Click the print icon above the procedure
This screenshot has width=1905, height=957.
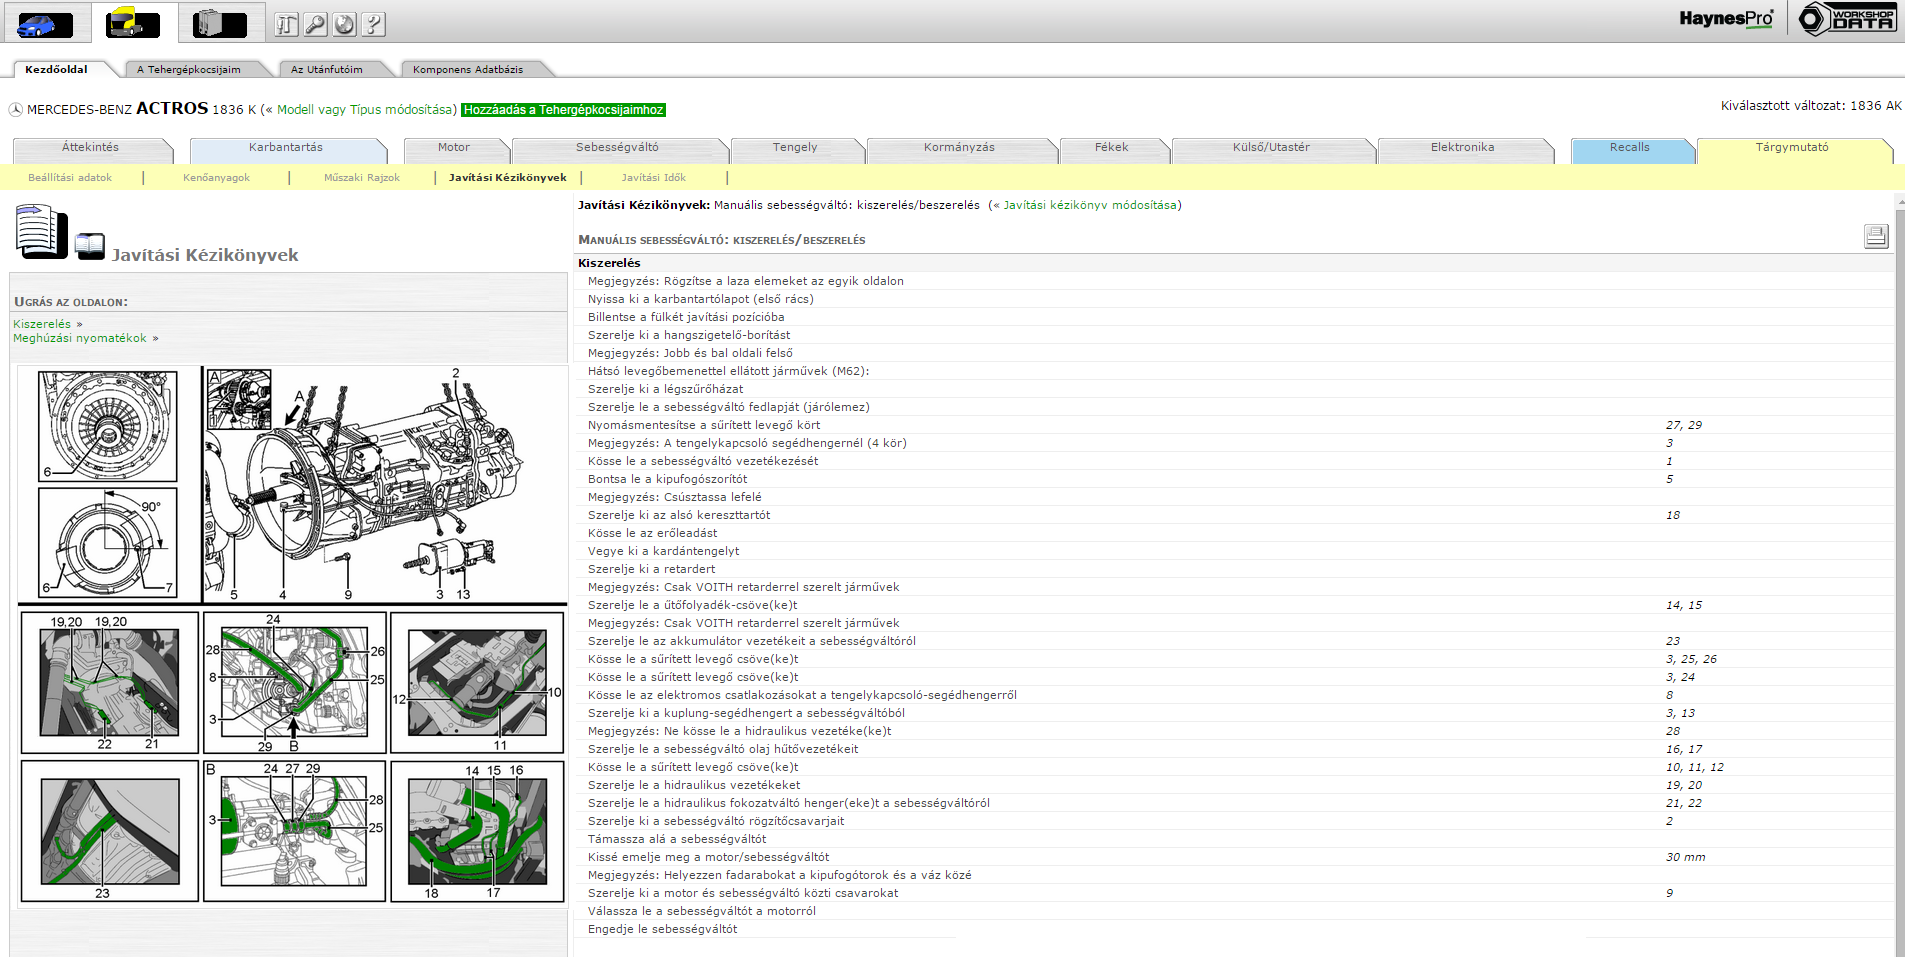(1875, 236)
